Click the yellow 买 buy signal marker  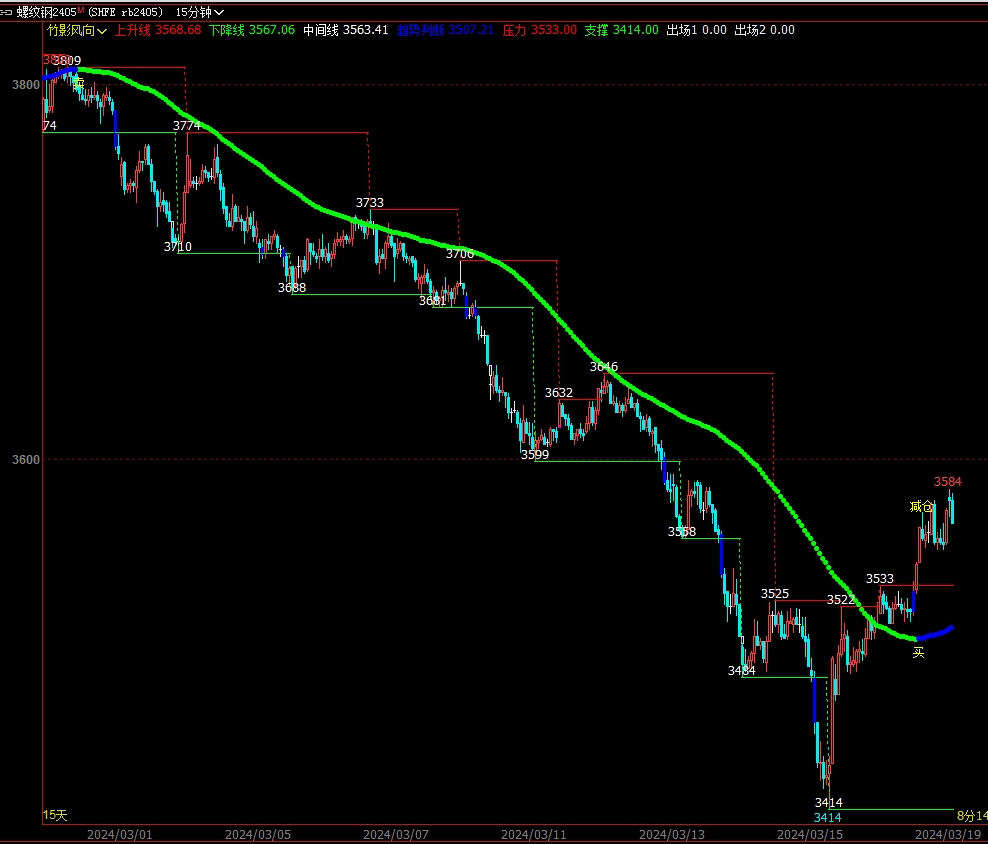coord(918,653)
